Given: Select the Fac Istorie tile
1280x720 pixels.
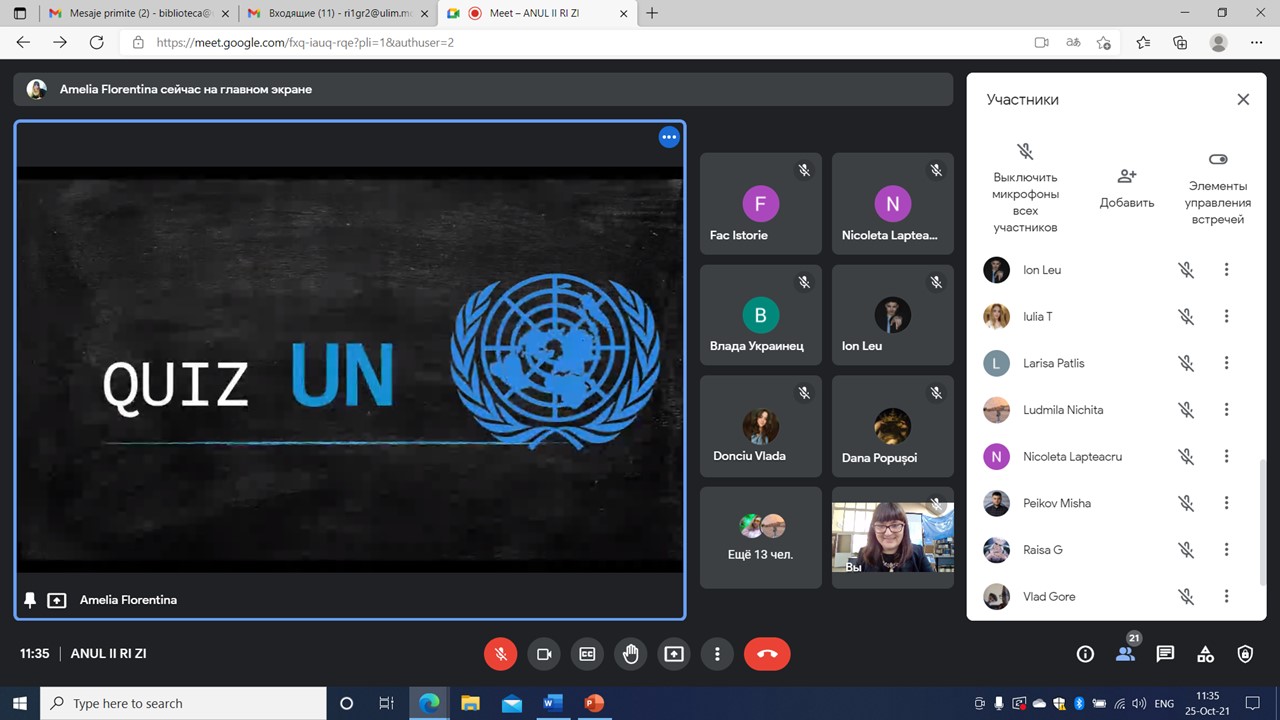Looking at the screenshot, I should pos(760,204).
